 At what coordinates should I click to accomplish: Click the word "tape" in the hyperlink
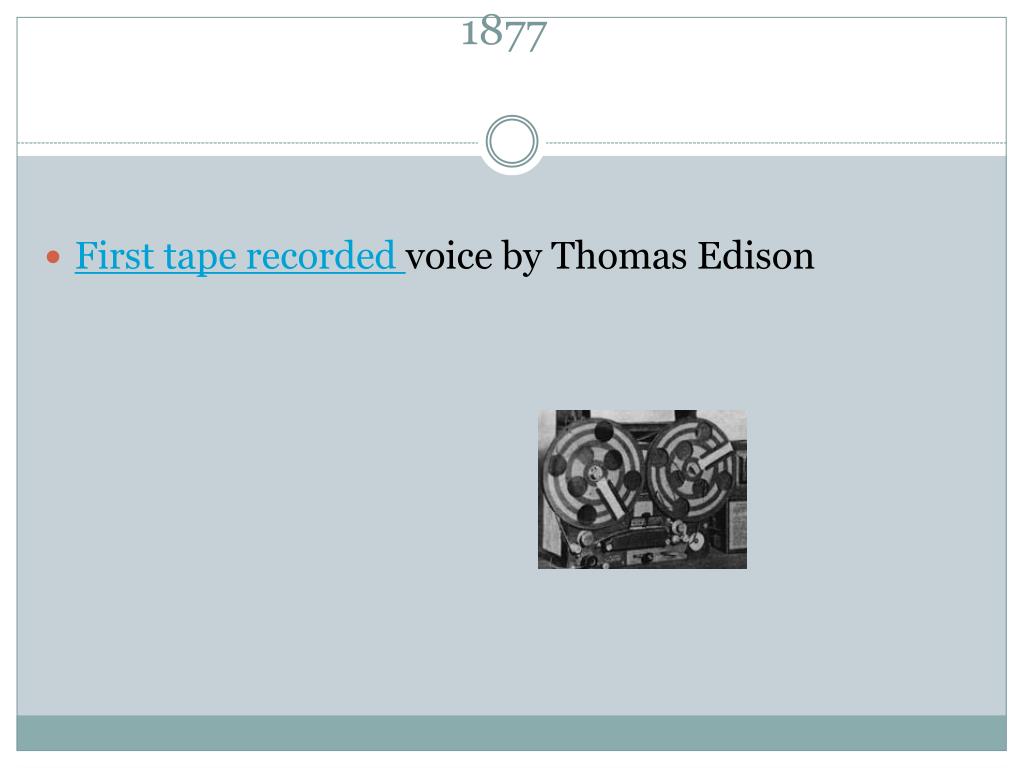coord(199,257)
